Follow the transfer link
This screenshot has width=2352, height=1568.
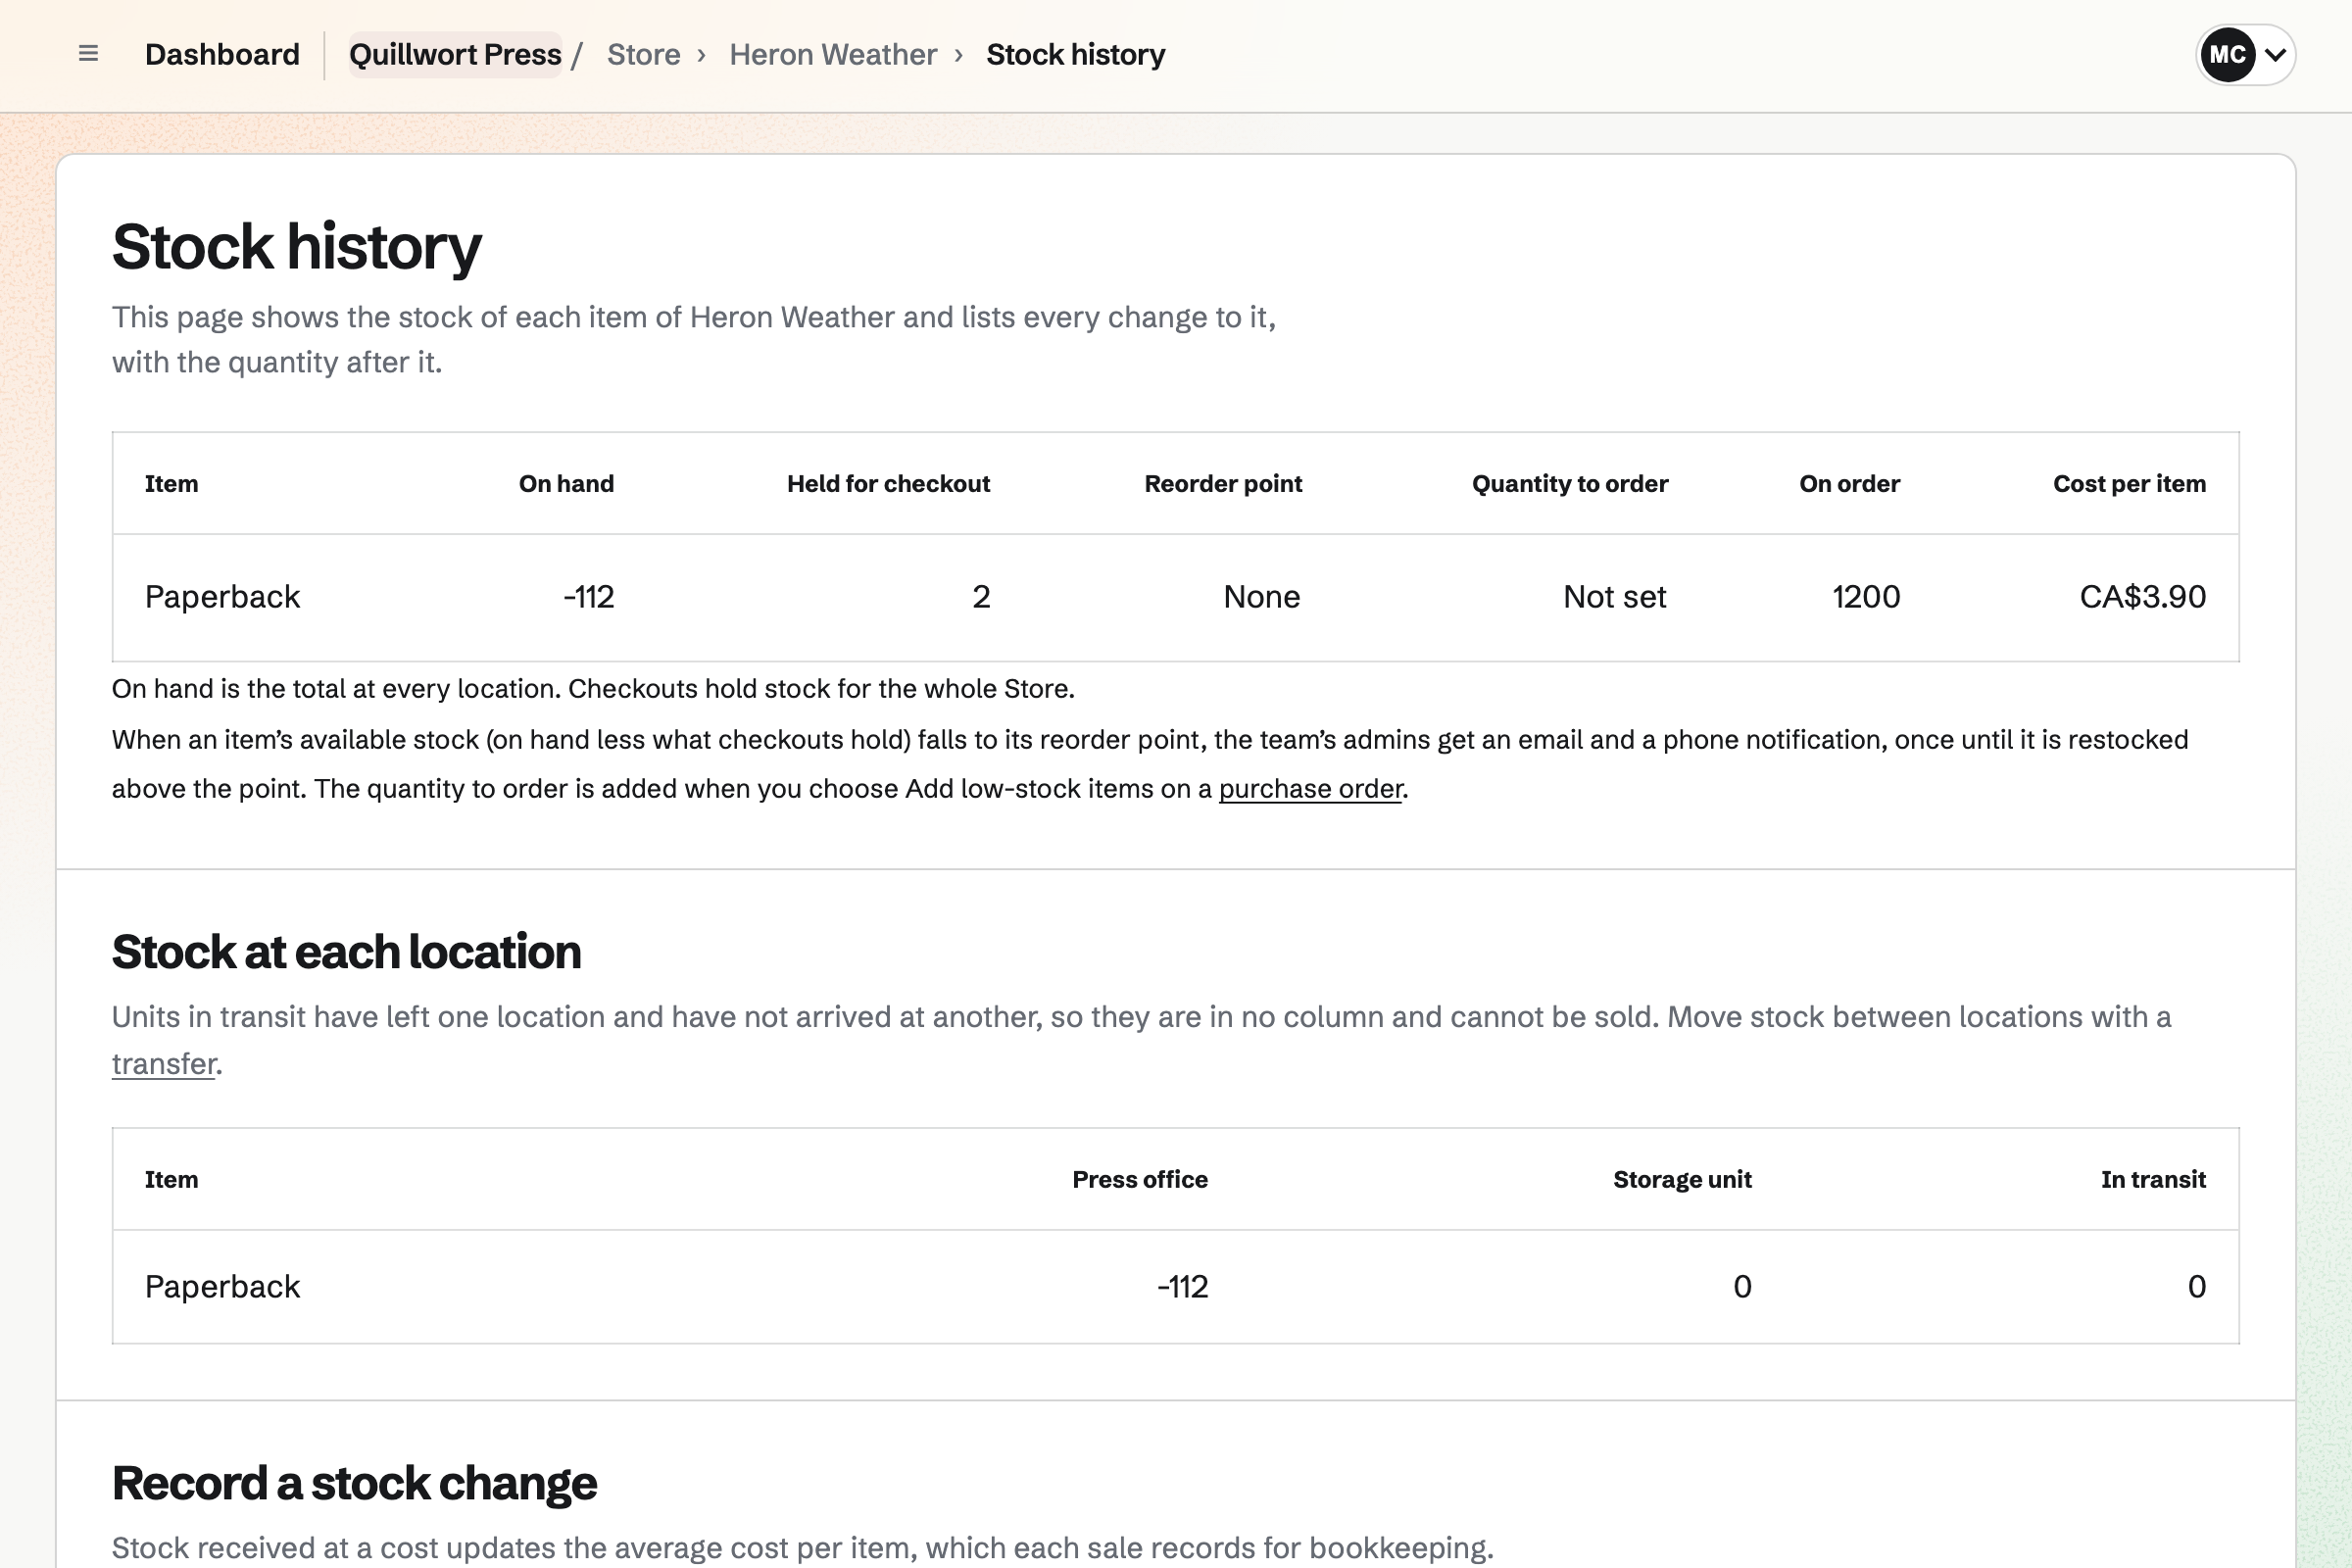pyautogui.click(x=163, y=1064)
